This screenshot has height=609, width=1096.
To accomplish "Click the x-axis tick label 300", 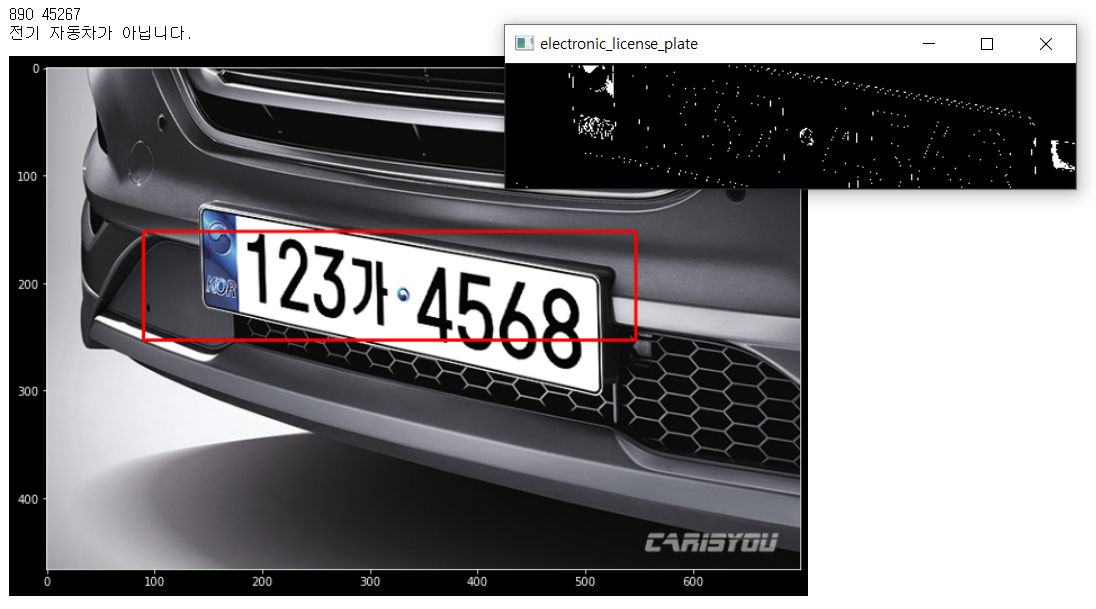I will 370,581.
